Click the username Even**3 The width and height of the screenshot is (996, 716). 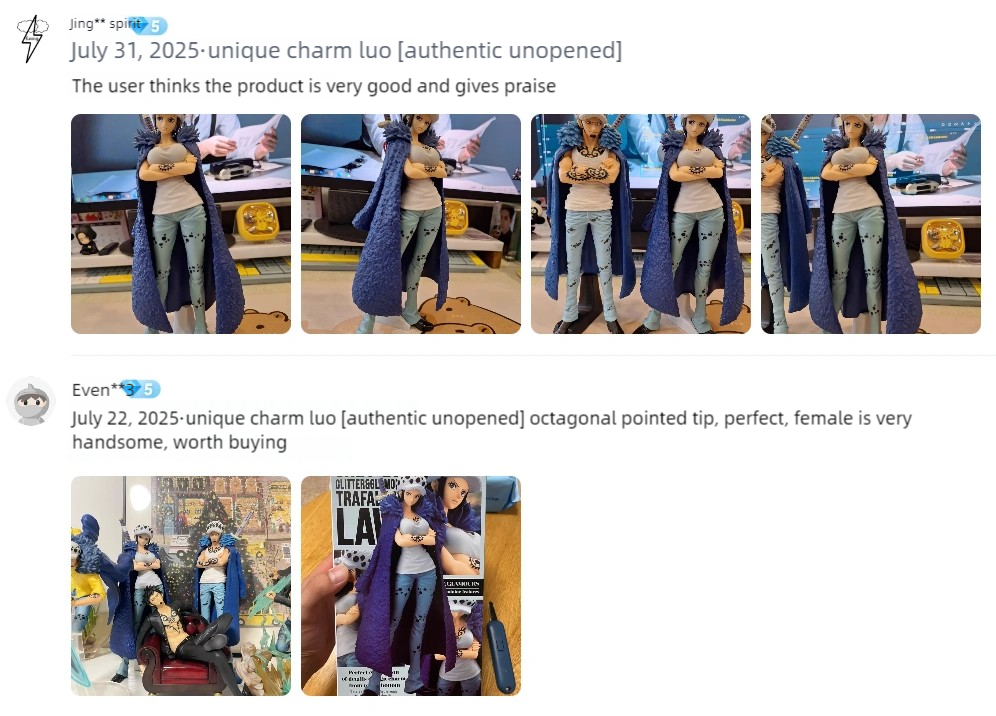click(x=103, y=389)
